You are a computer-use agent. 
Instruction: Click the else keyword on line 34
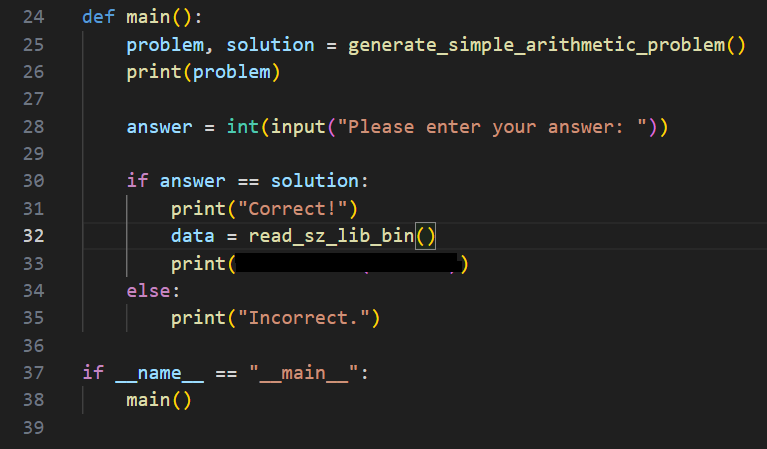pos(149,291)
